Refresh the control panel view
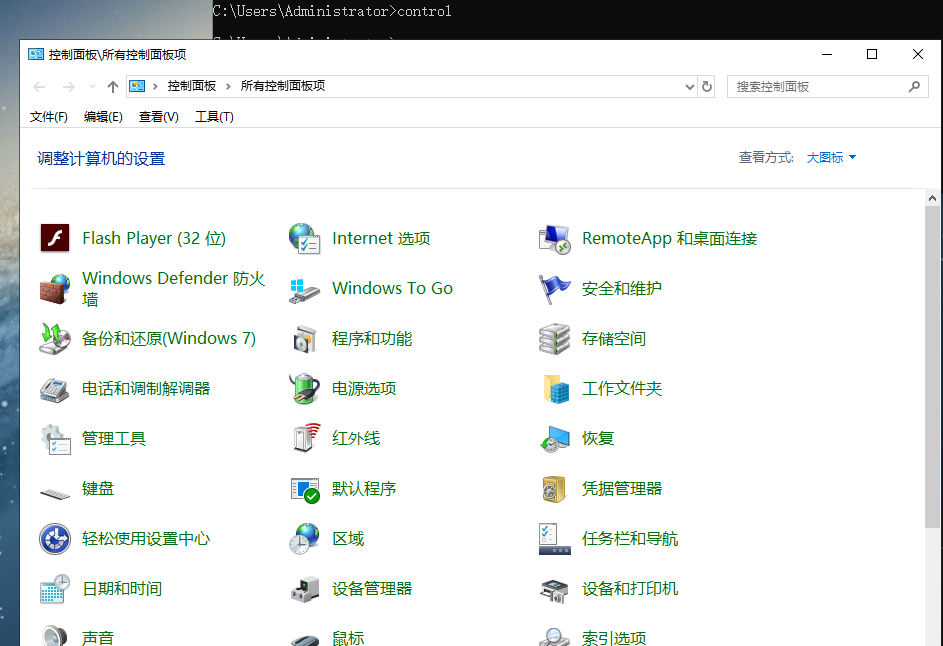Viewport: 943px width, 646px height. coord(707,87)
